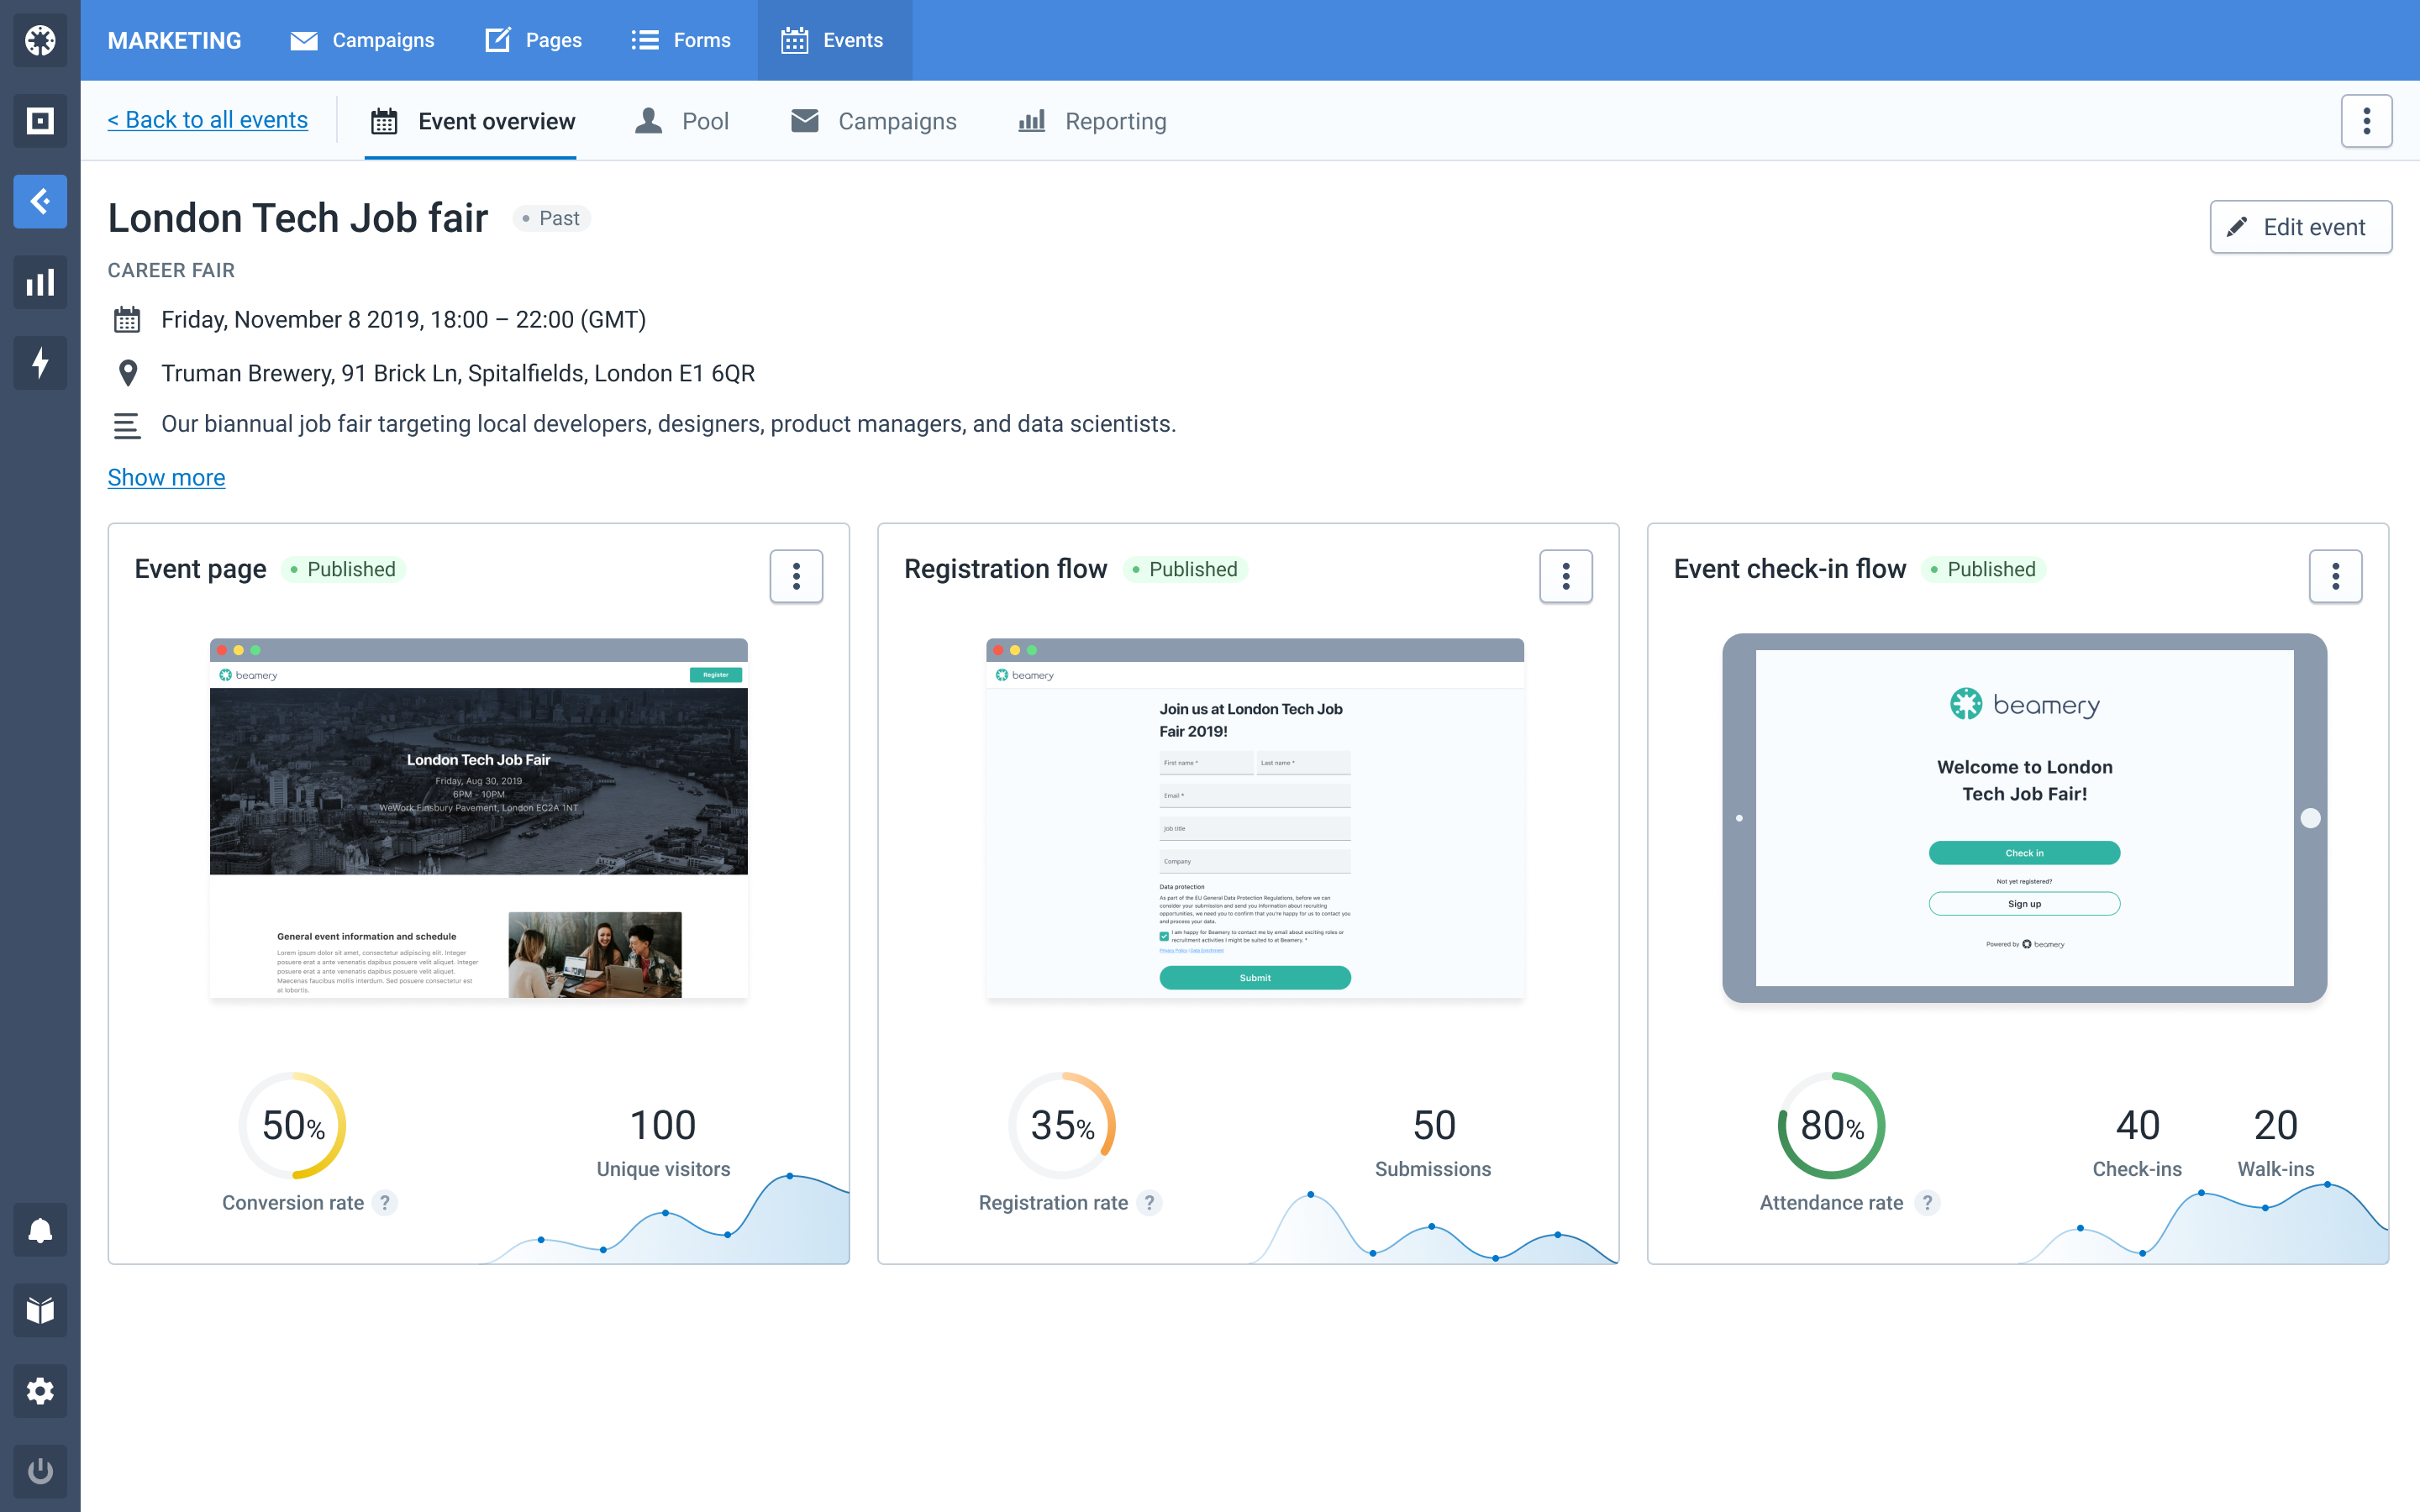
Task: Click the power icon in sidebar
Action: [40, 1471]
